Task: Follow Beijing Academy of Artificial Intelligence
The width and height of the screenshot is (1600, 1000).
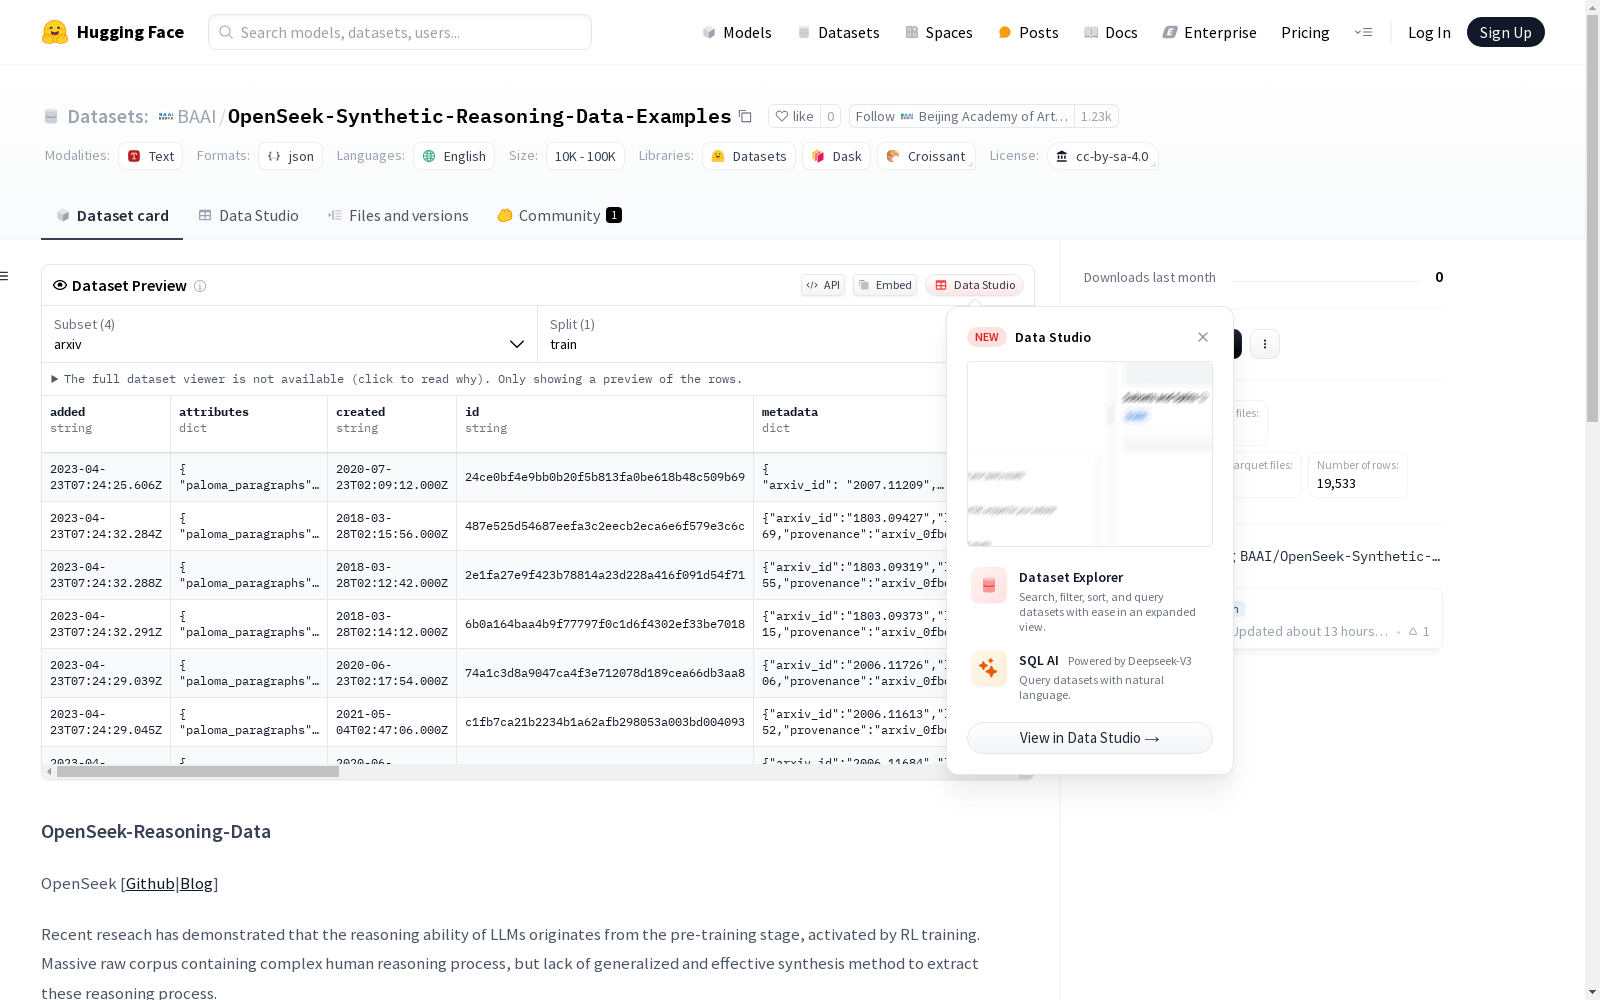Action: point(962,116)
